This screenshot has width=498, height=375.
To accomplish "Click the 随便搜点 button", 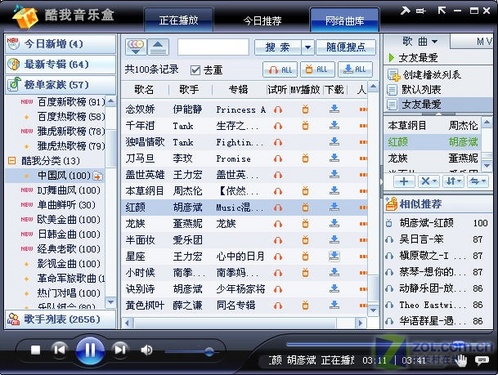I will click(x=346, y=47).
